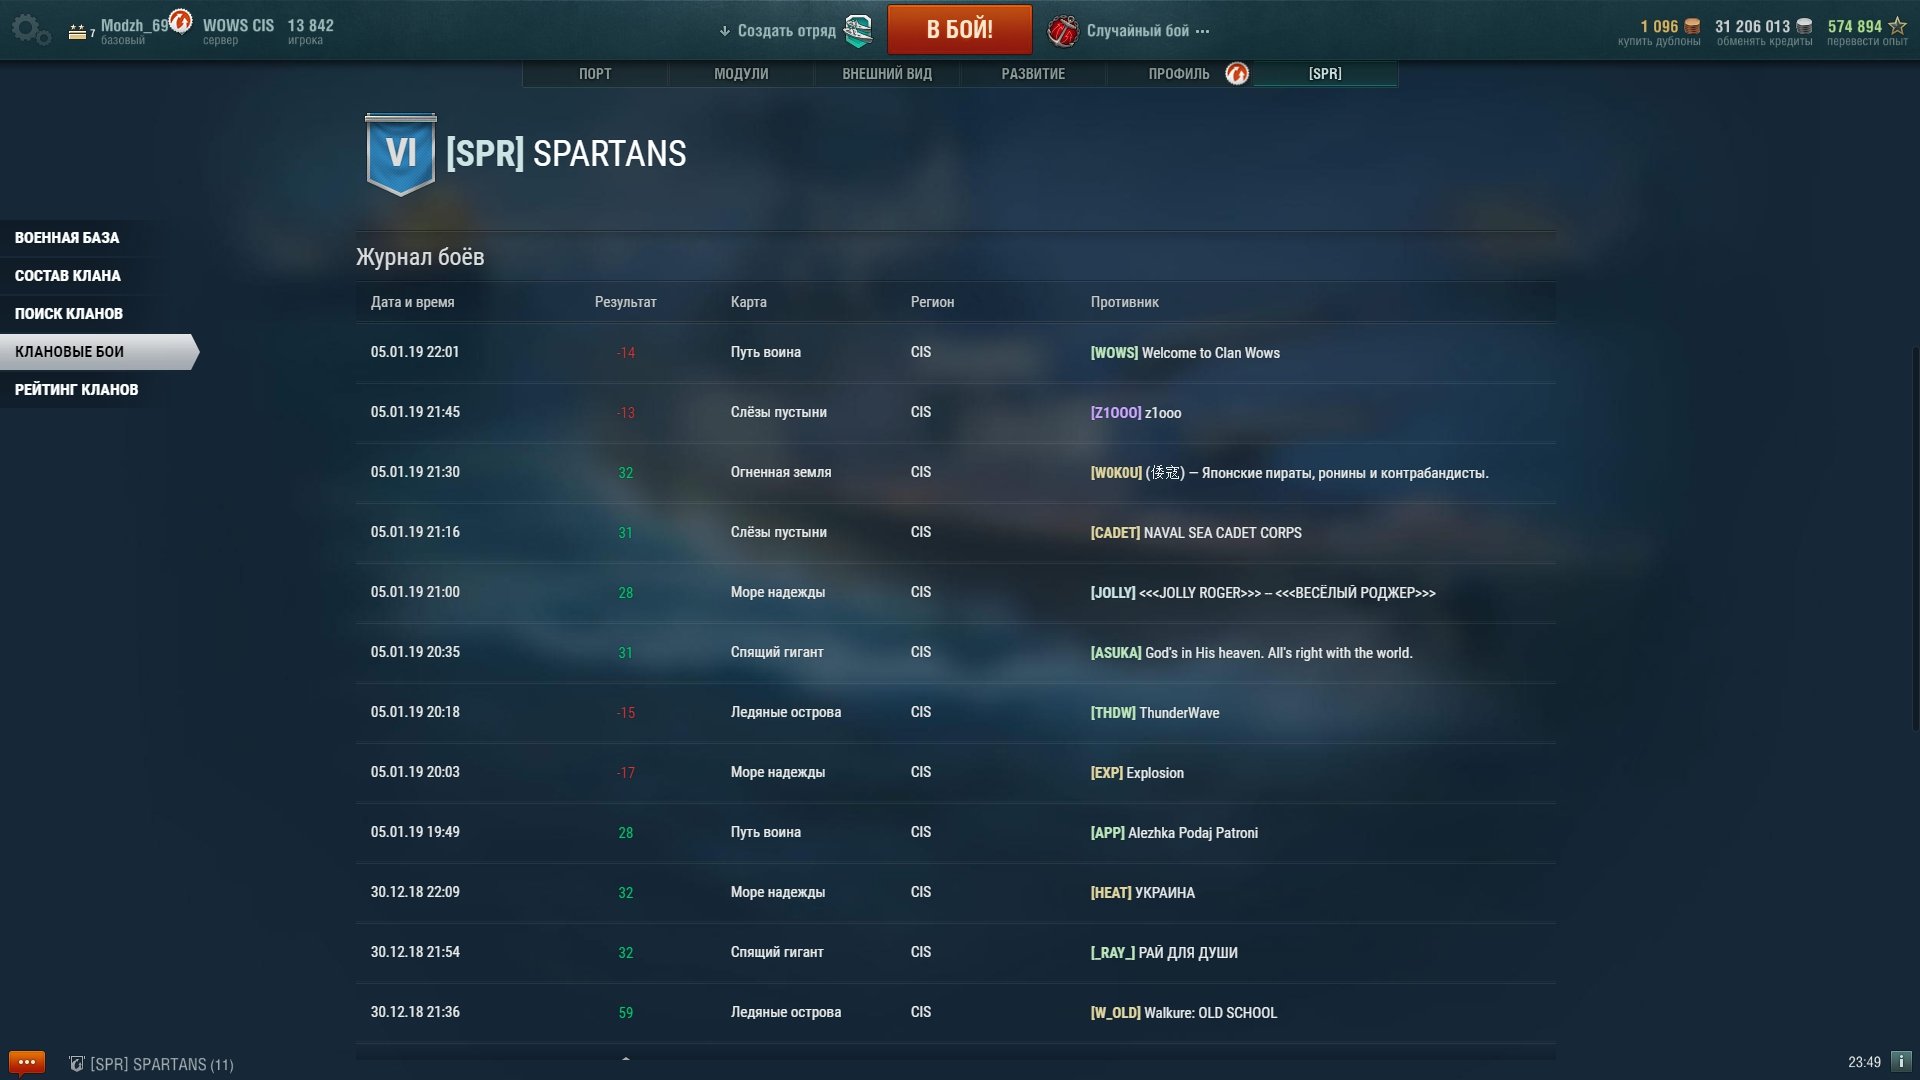Click opponent [HEAT] УКРАИНА
Screen dimensions: 1920x1080
coord(1142,893)
